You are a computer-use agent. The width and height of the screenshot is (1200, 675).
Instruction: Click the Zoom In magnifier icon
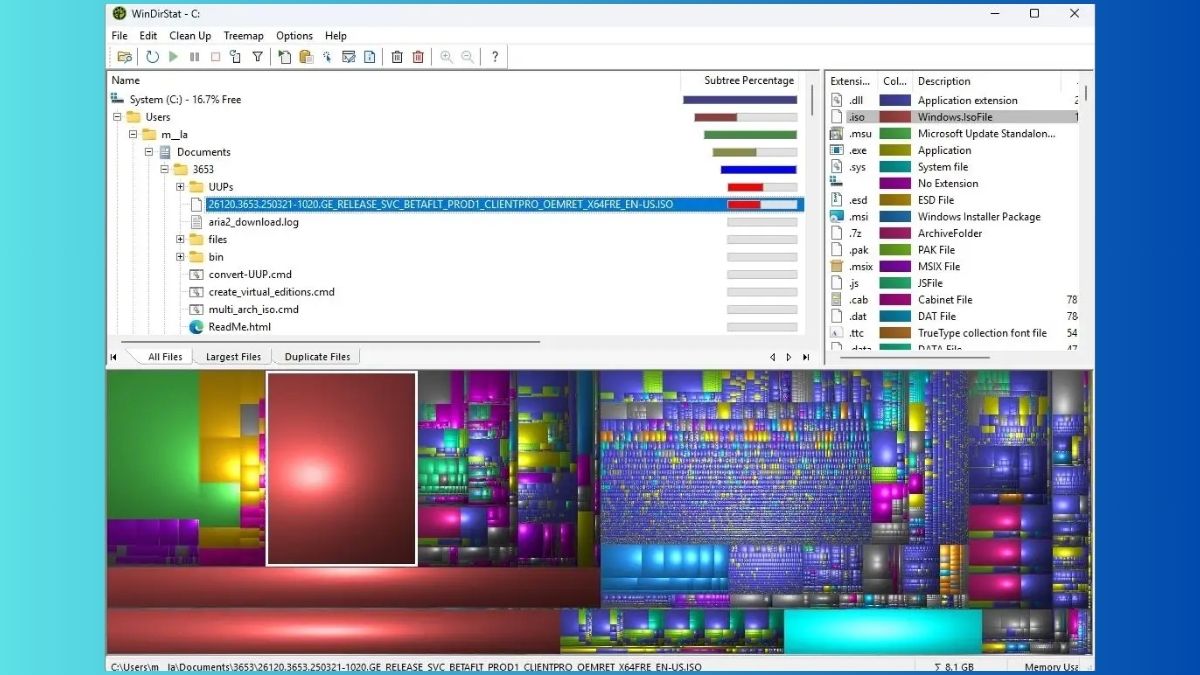point(446,57)
